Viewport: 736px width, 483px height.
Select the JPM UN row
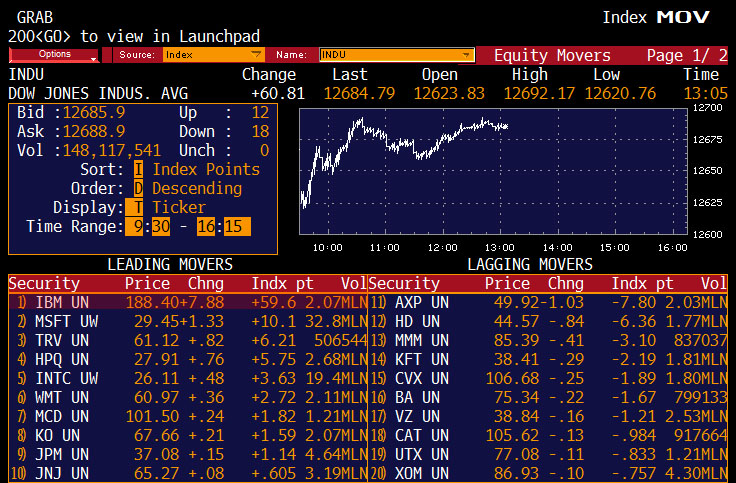click(x=188, y=454)
